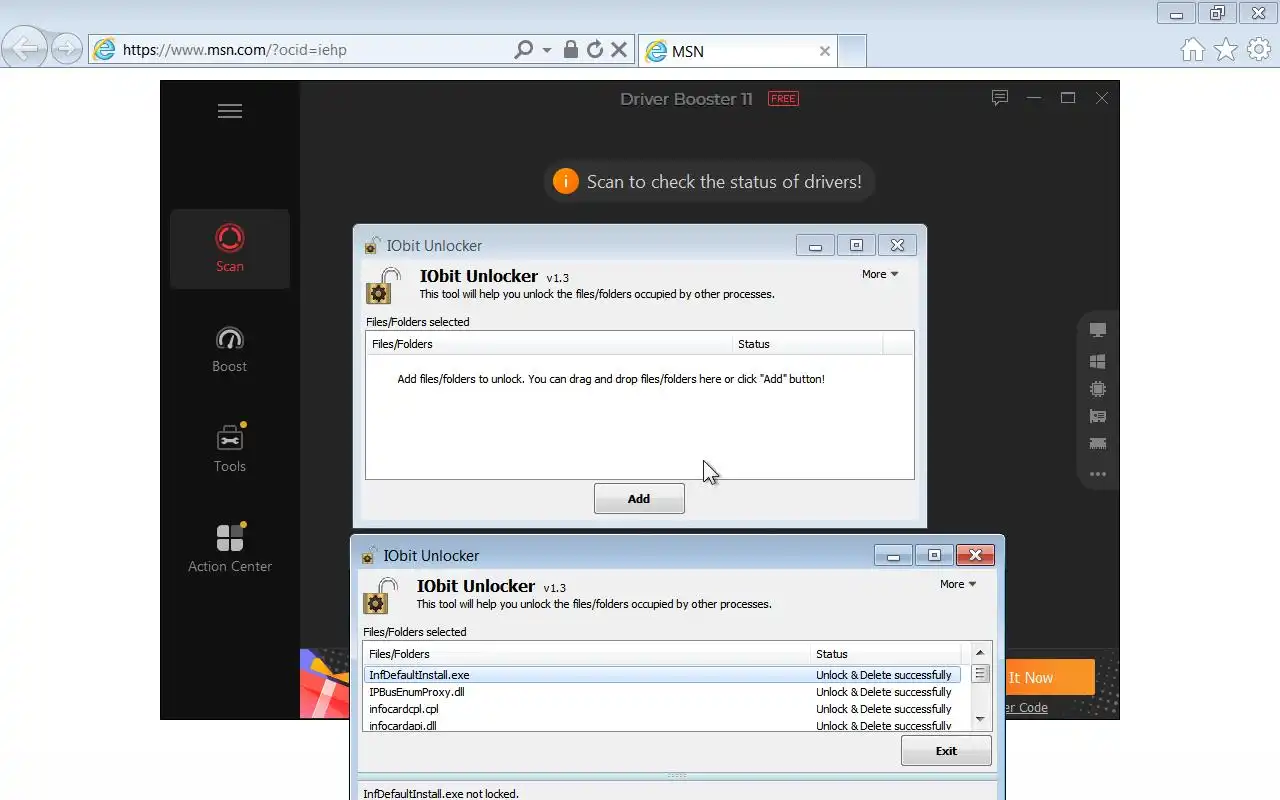This screenshot has height=800, width=1280.
Task: Click the orange info icon beside scan message
Action: (x=566, y=181)
